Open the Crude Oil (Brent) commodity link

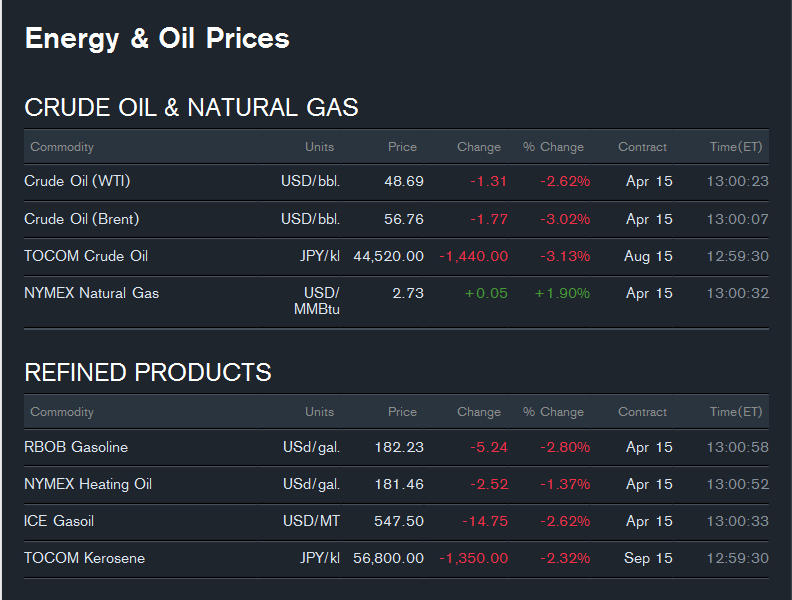[x=82, y=219]
